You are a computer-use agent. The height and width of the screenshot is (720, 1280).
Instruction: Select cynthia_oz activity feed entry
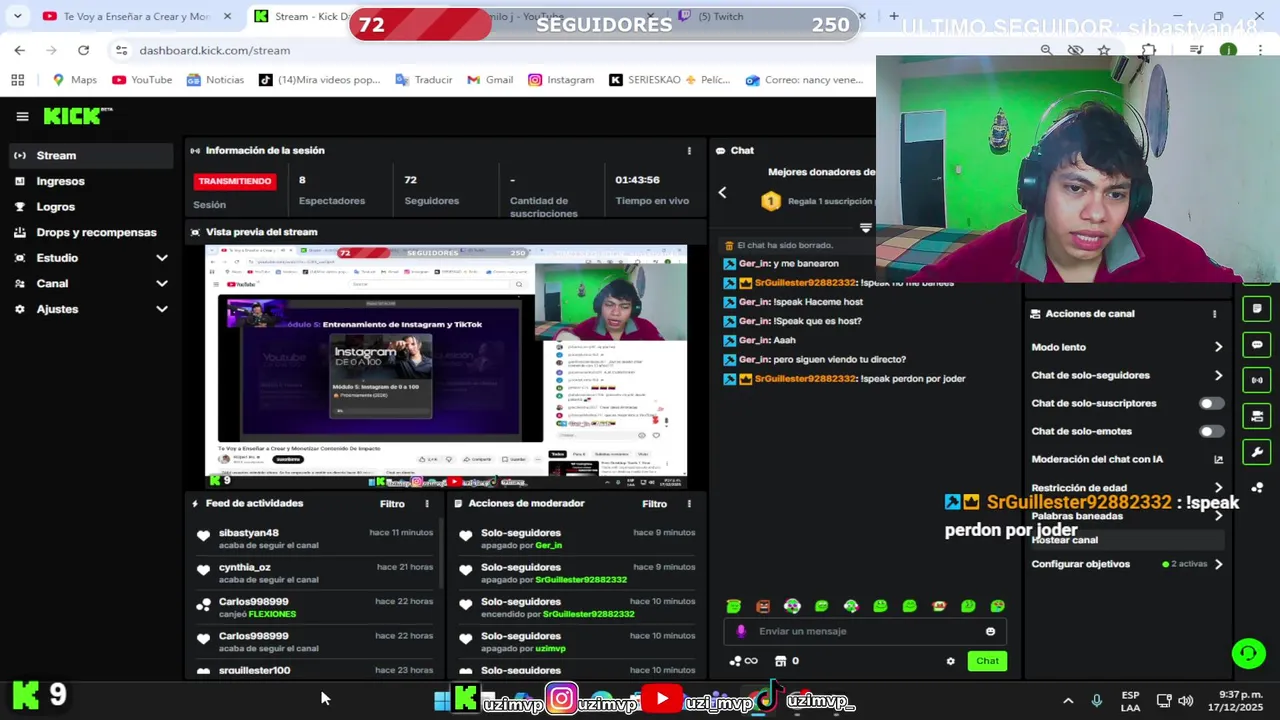pyautogui.click(x=314, y=573)
